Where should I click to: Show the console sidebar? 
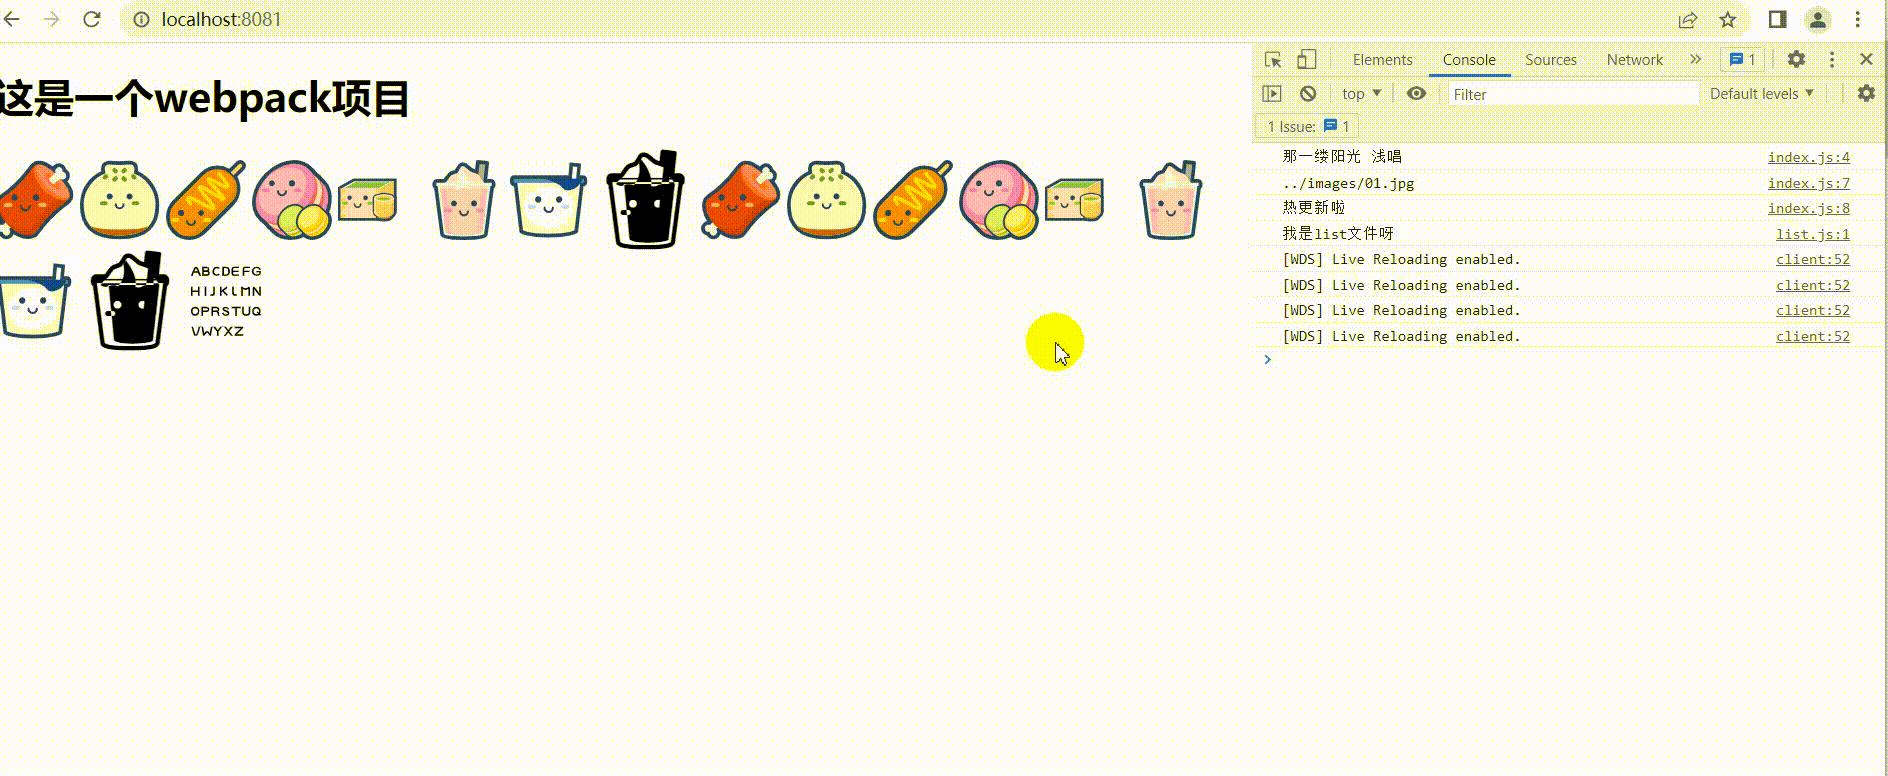[x=1272, y=93]
